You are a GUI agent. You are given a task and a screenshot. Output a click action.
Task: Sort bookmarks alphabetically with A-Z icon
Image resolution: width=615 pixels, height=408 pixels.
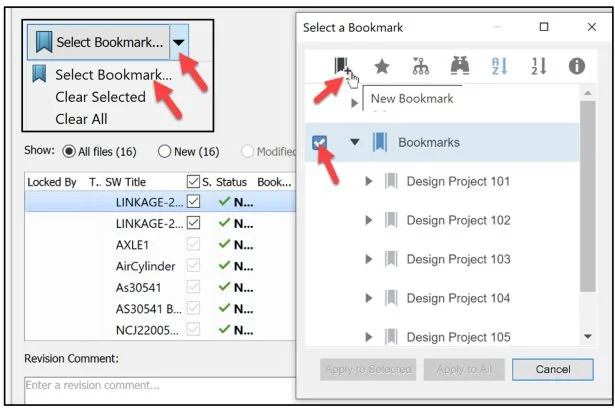(x=499, y=66)
